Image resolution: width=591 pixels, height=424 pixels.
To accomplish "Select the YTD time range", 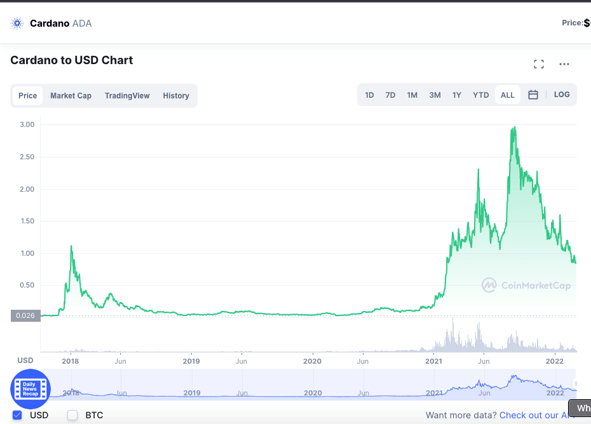I will (x=481, y=95).
